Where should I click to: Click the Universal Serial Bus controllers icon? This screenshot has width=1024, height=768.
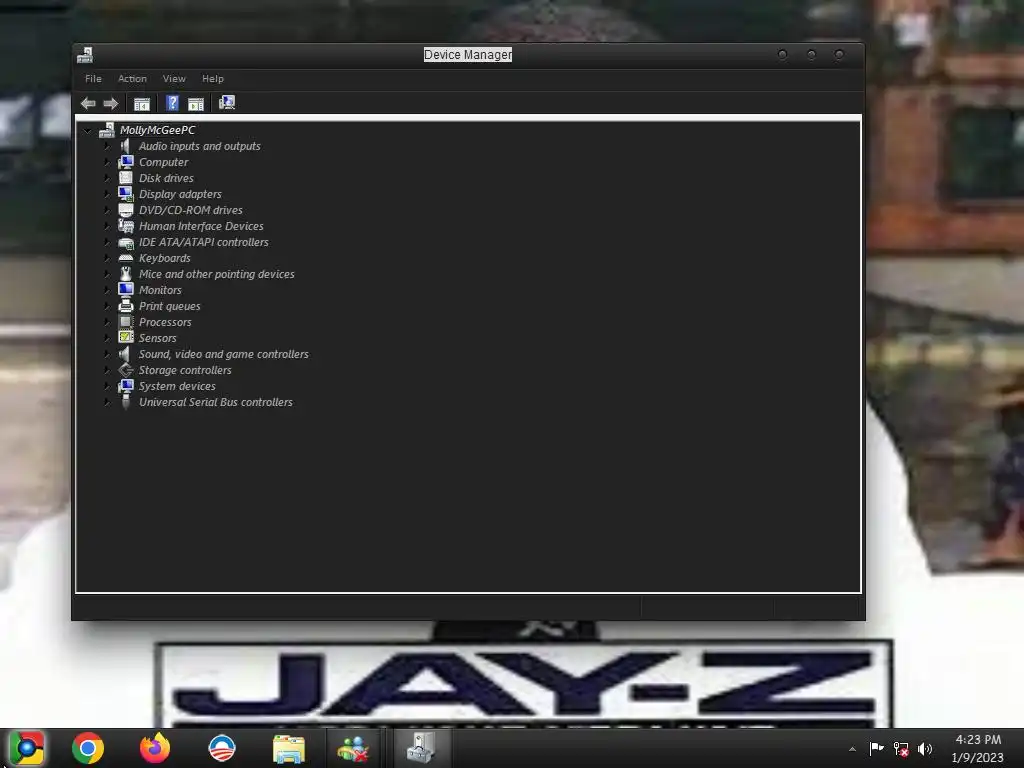125,402
